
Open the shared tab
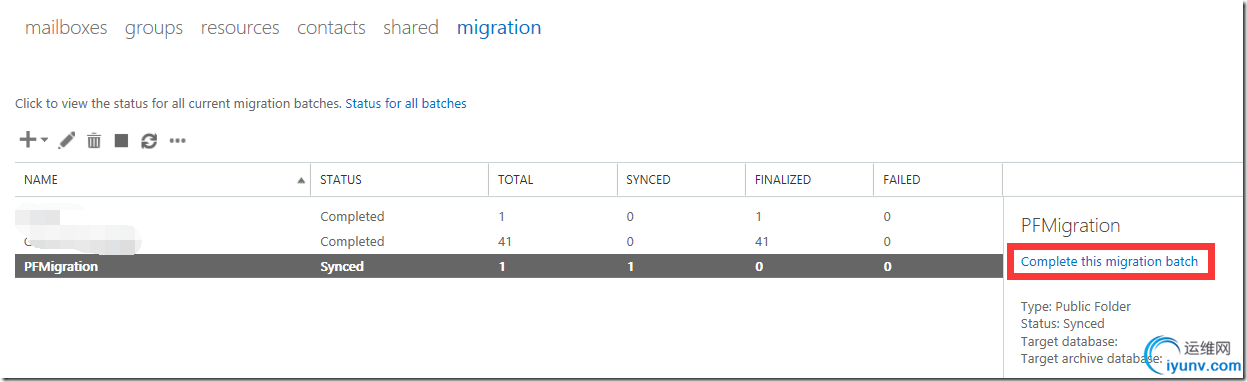click(411, 28)
